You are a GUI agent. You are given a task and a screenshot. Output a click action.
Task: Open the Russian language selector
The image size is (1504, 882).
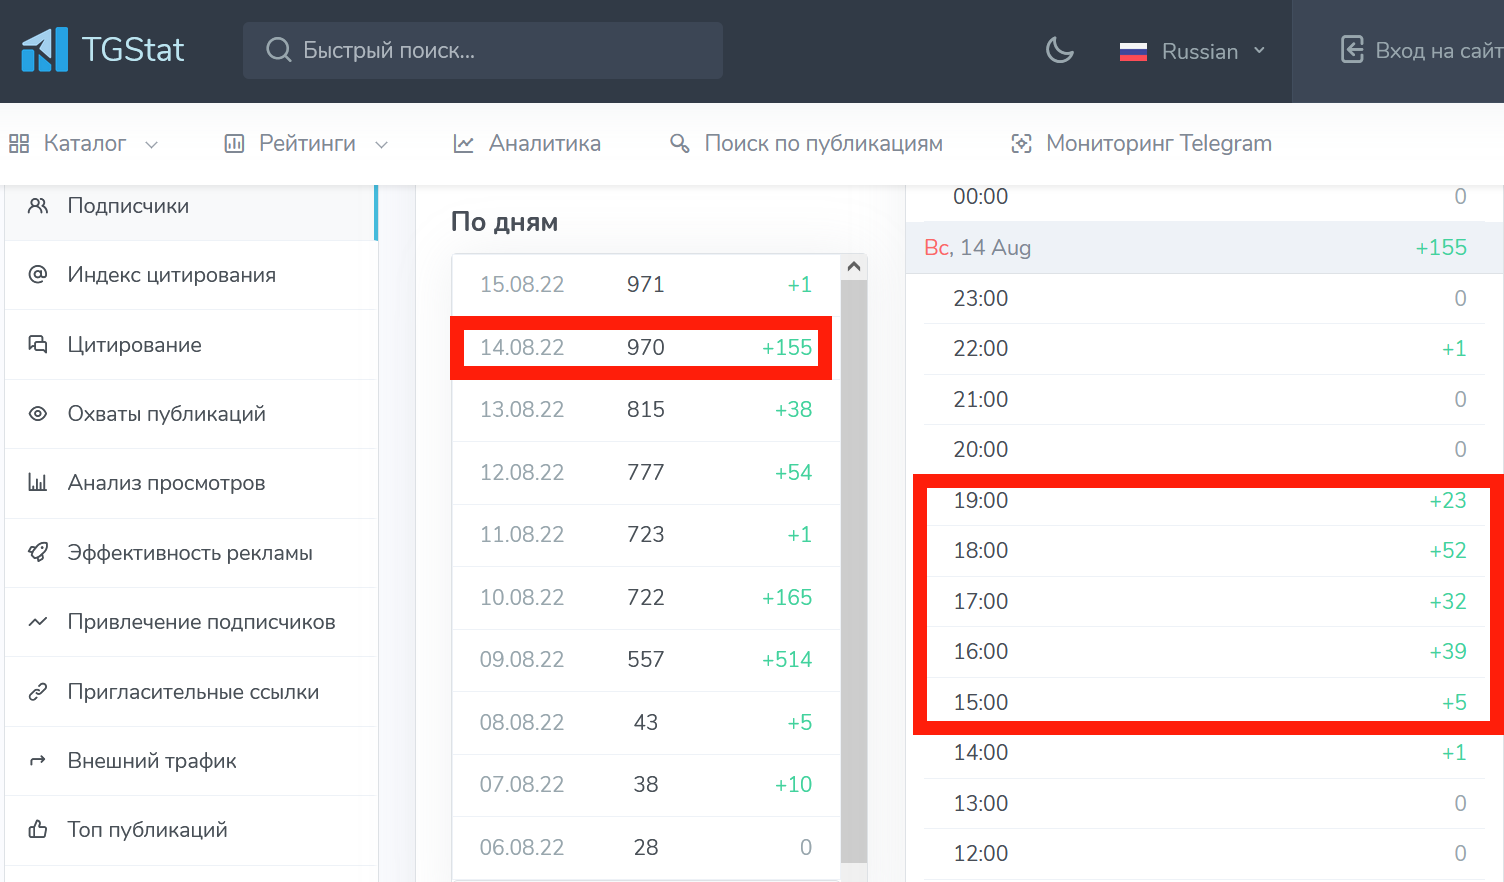click(1192, 51)
